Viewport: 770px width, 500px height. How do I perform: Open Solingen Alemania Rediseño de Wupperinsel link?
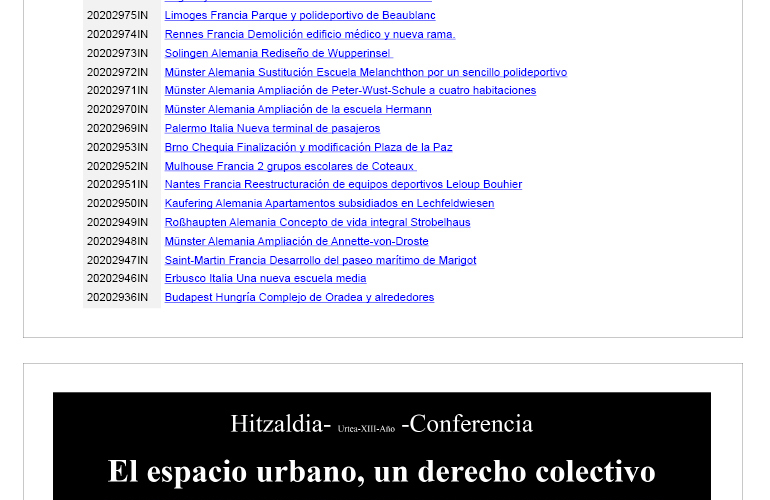pyautogui.click(x=278, y=53)
